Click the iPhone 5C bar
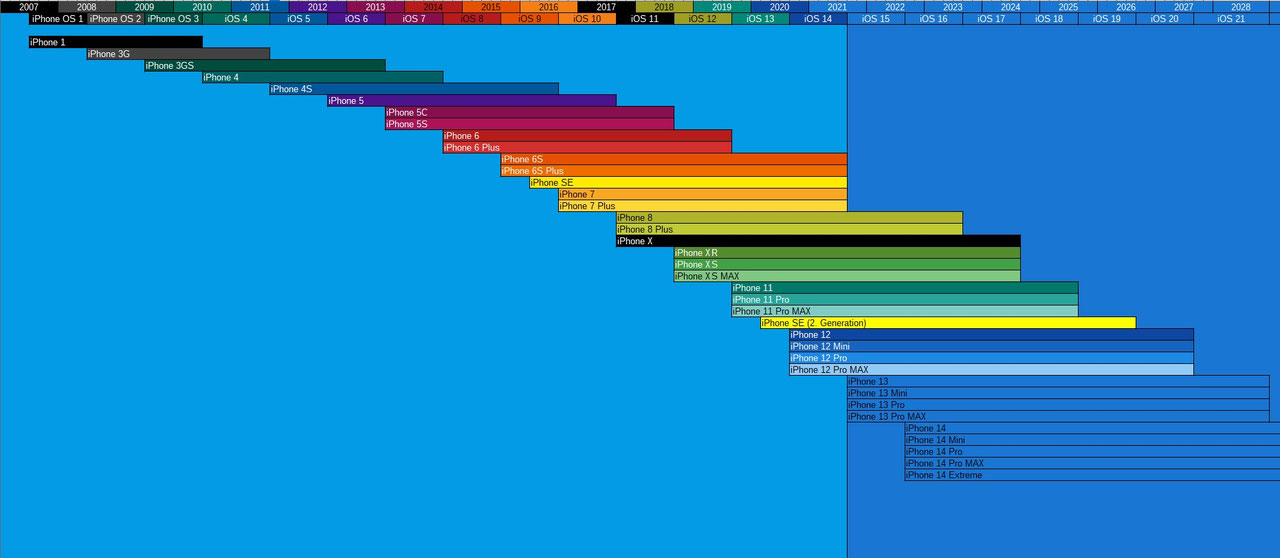Screen dimensions: 1280x558 click(530, 112)
